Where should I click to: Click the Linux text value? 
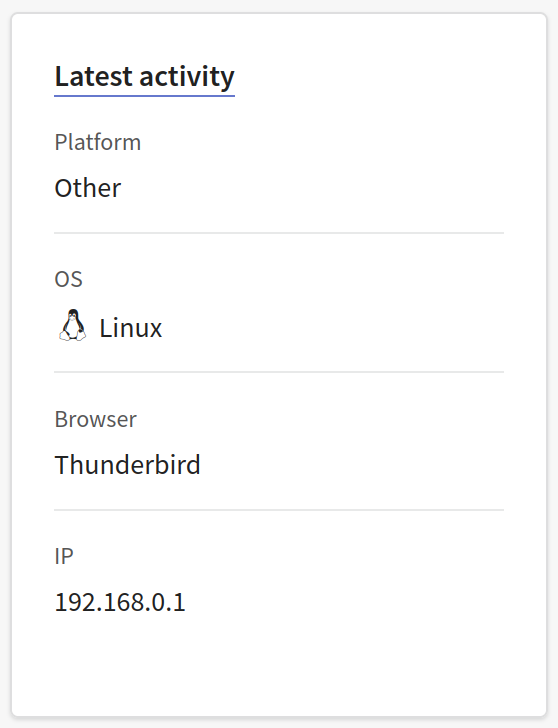click(x=130, y=328)
